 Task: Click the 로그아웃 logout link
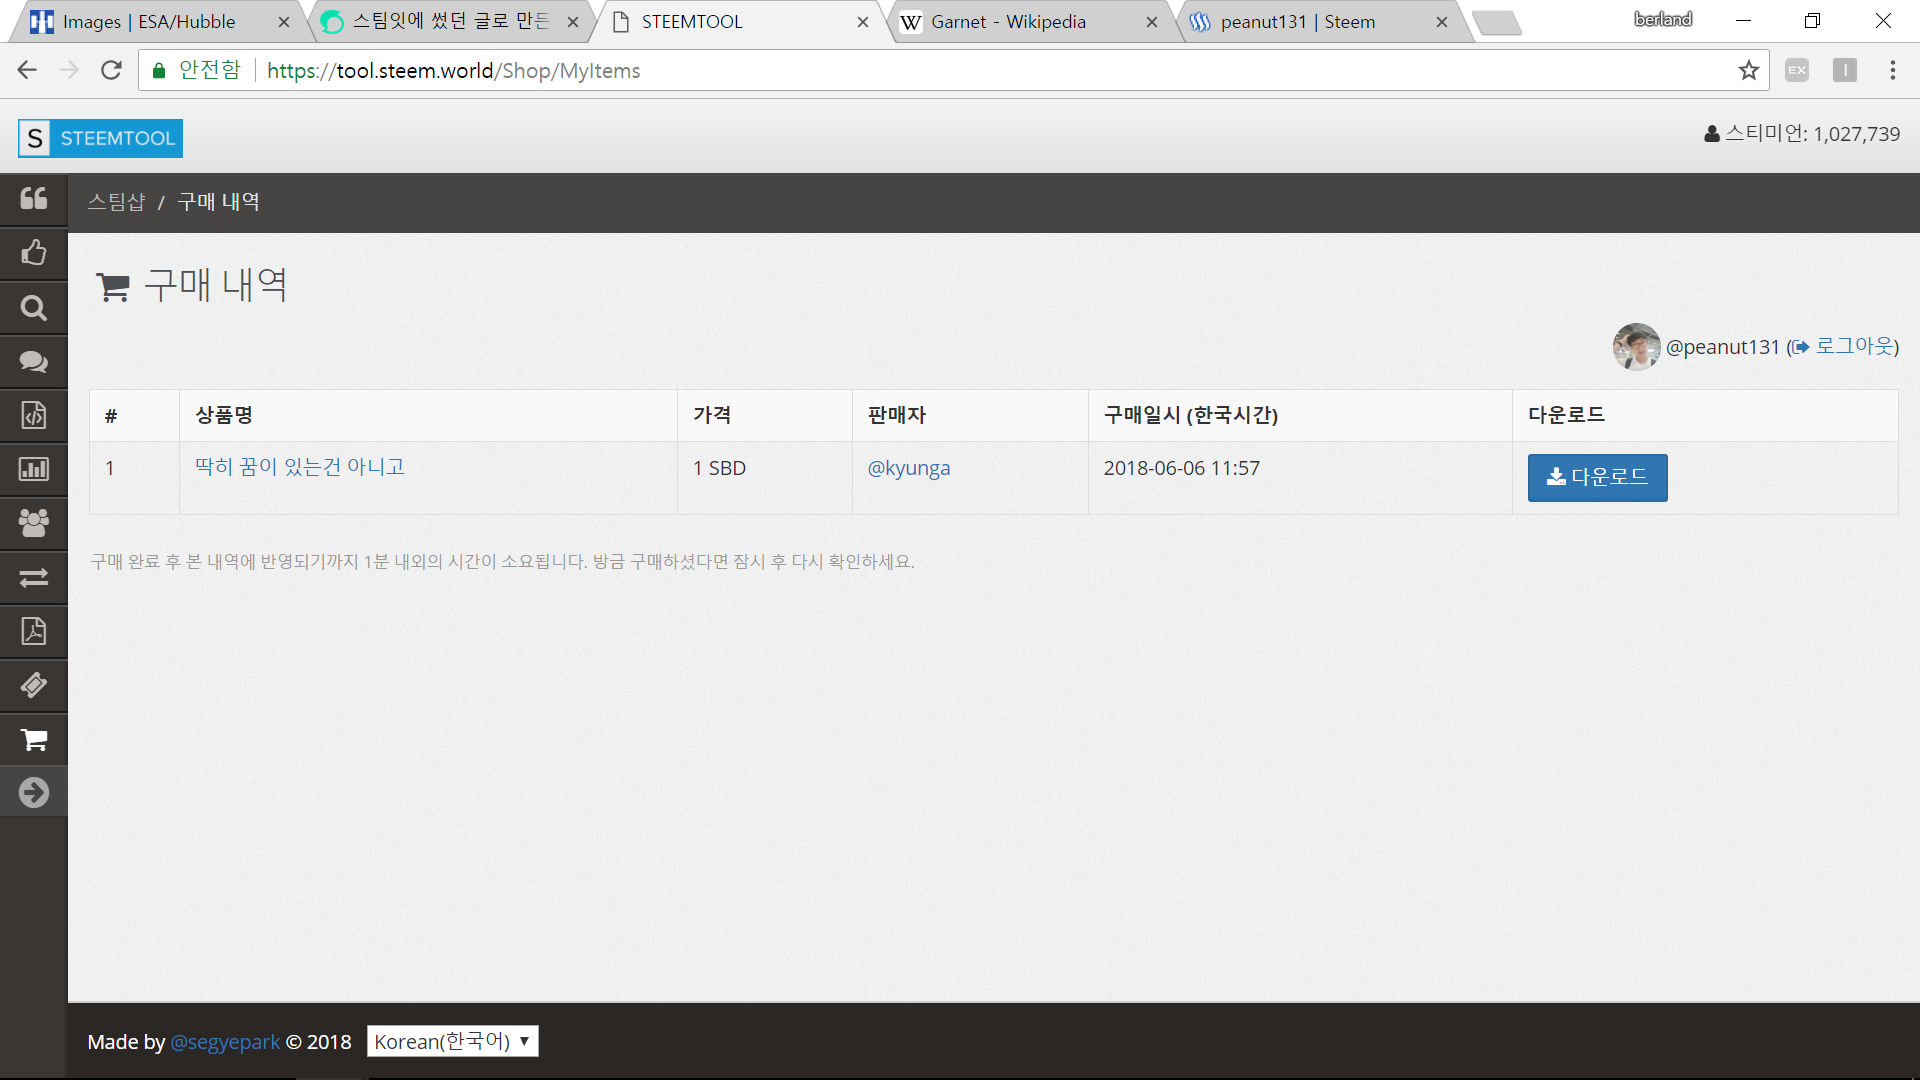click(1854, 346)
